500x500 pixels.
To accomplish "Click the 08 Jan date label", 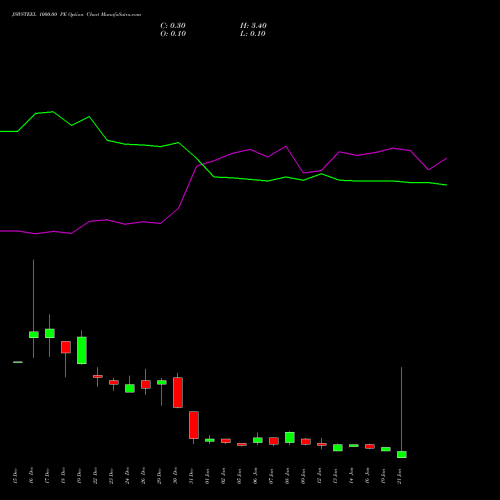I will (x=287, y=476).
